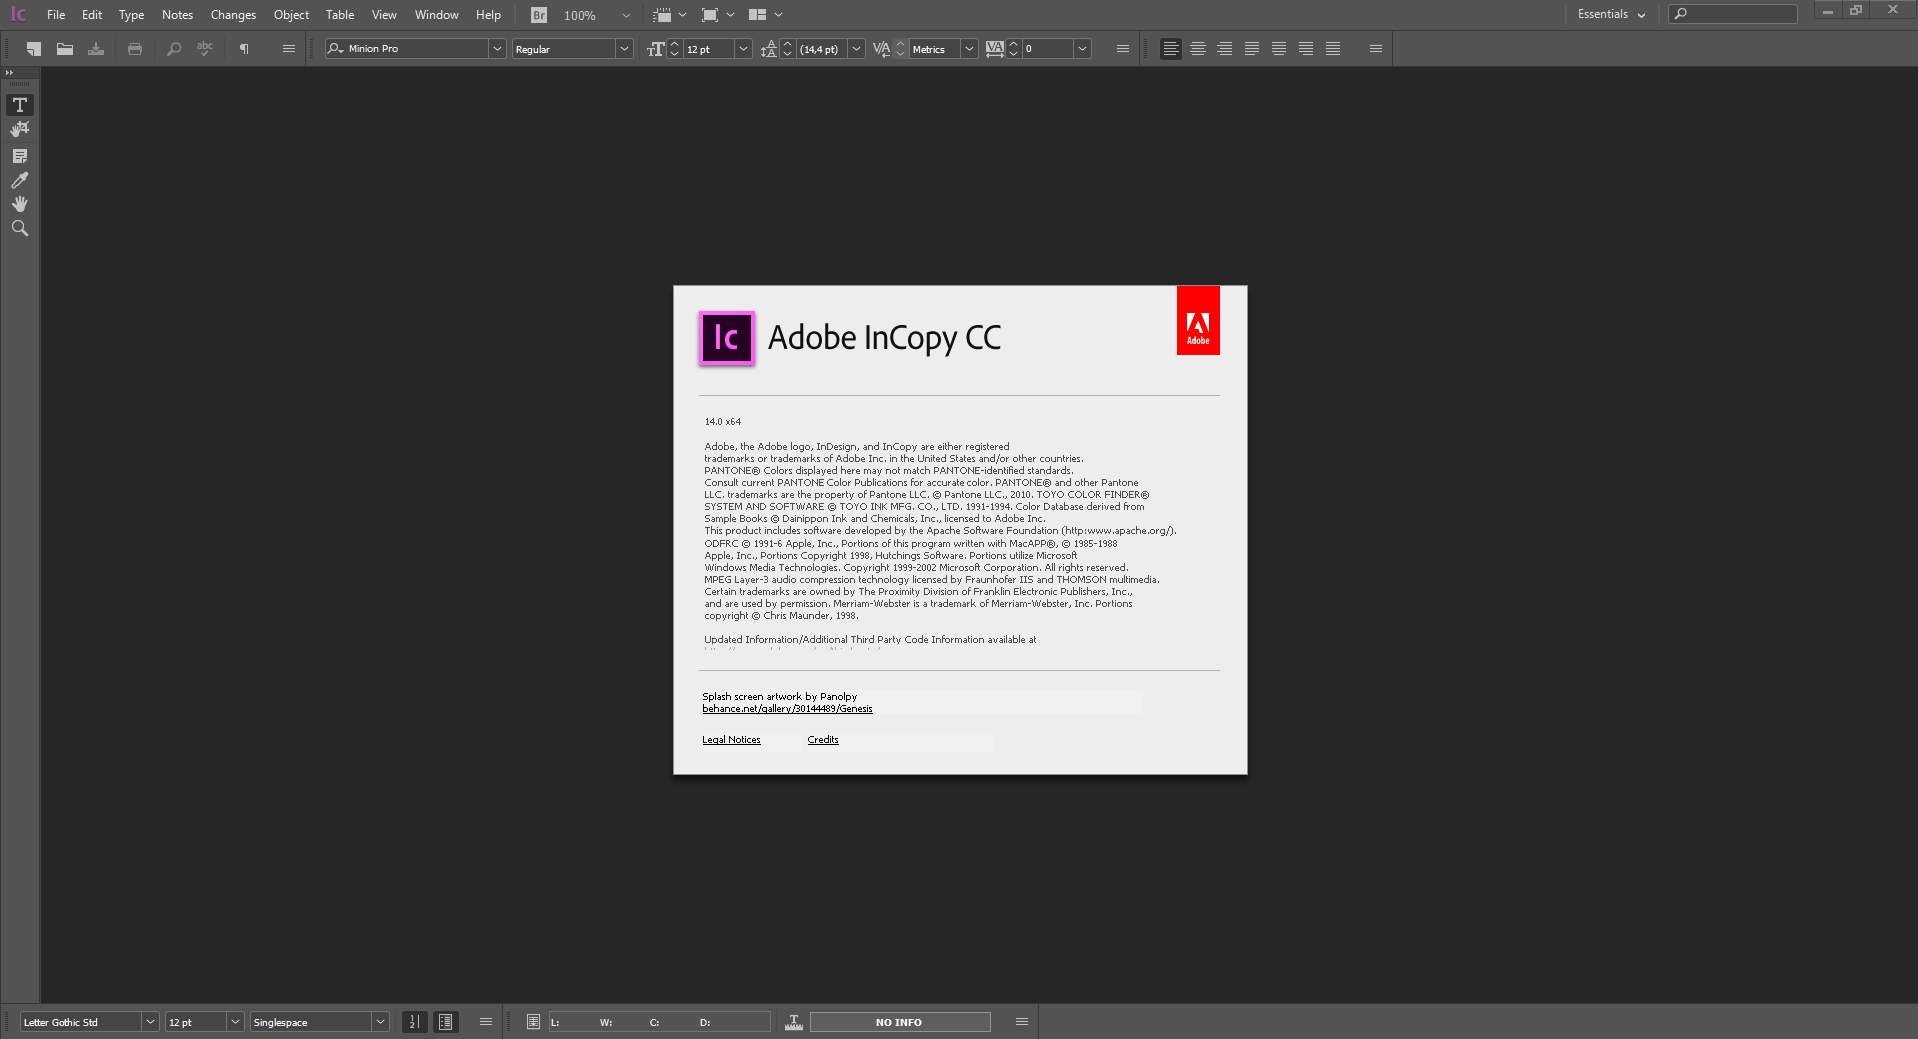1918x1039 pixels.
Task: Click the NO INFO copyfit progress field
Action: coord(899,1022)
